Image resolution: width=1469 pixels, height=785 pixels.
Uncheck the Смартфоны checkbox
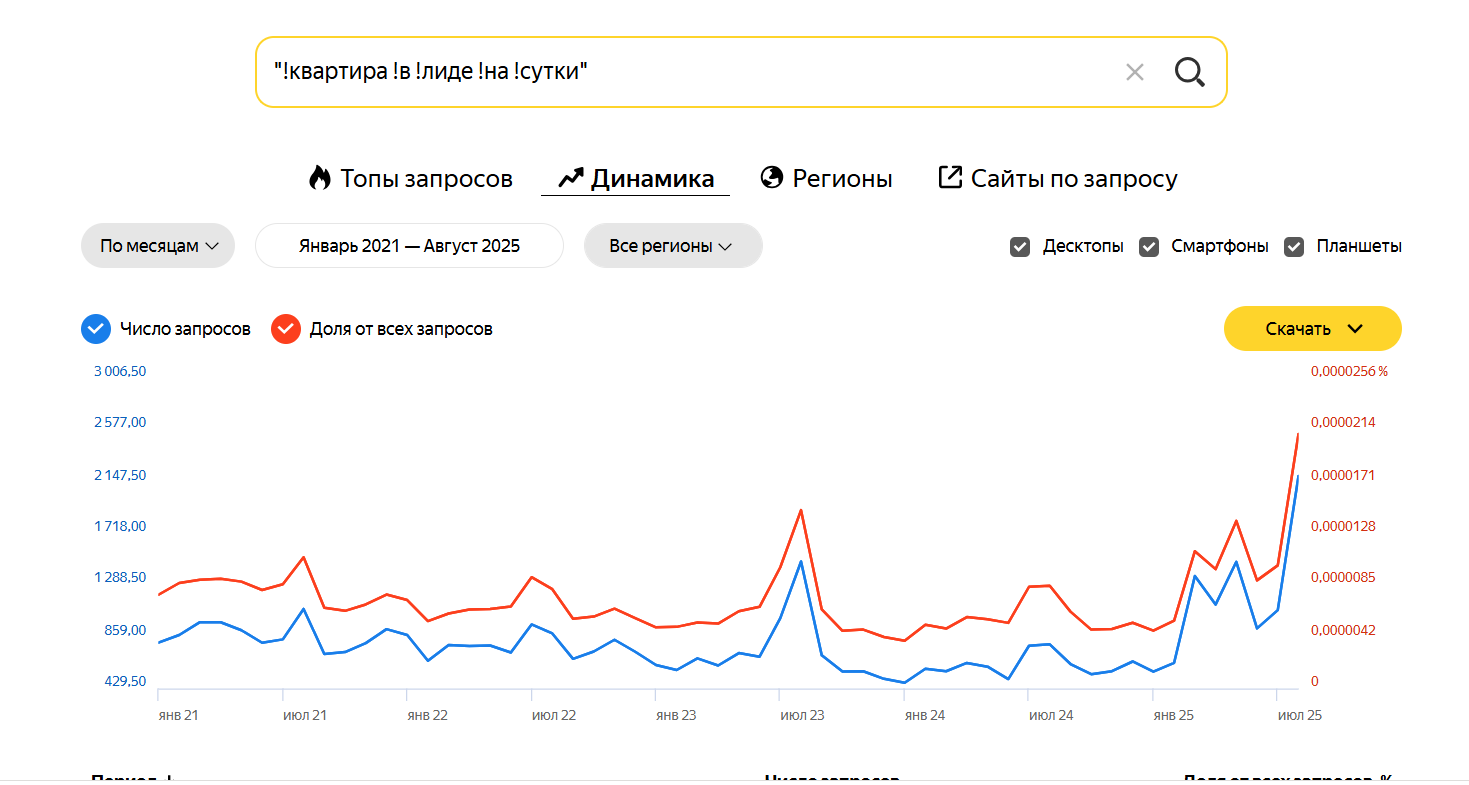[1149, 246]
